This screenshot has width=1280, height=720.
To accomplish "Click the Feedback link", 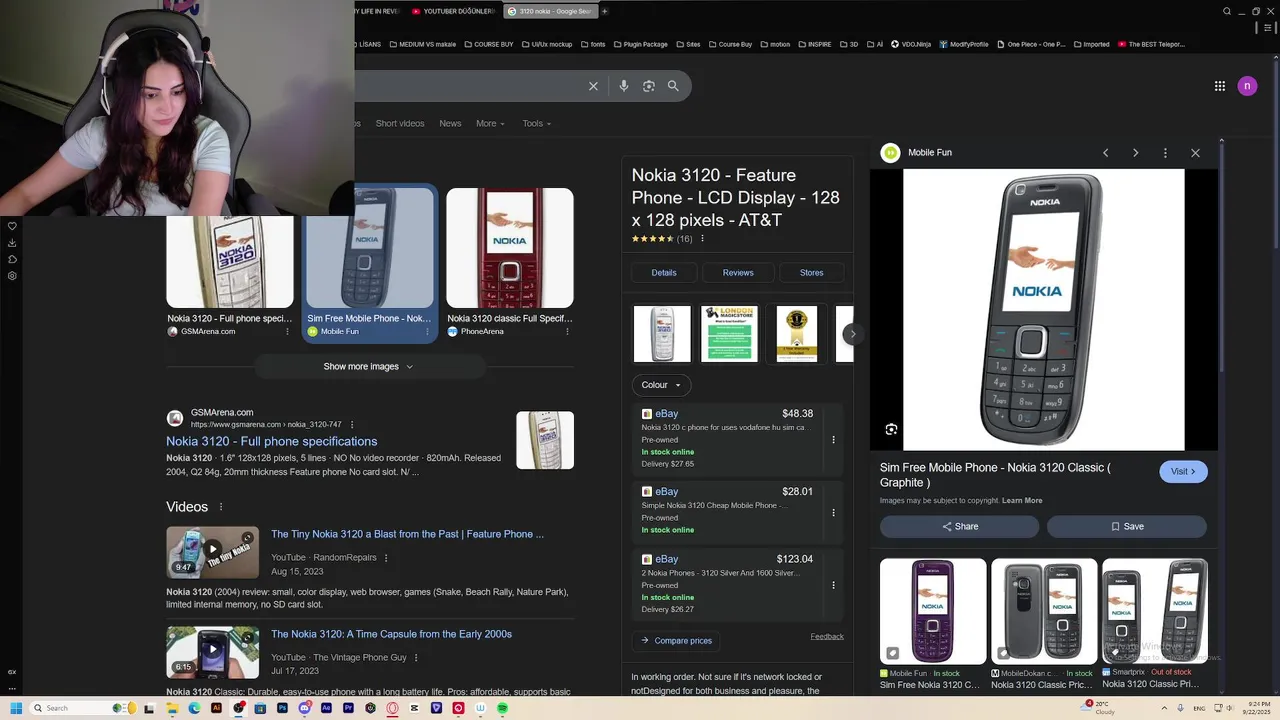I will 827,636.
